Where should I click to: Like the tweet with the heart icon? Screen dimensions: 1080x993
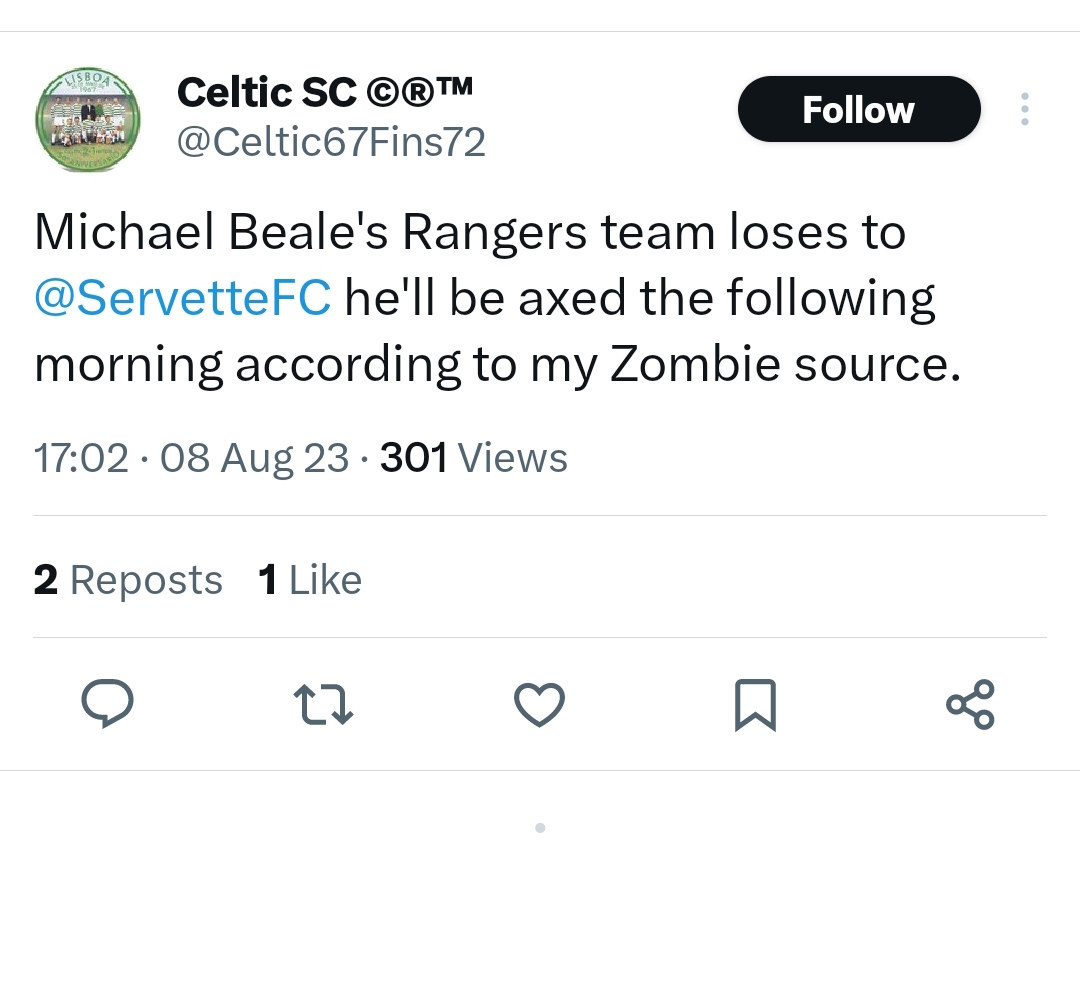tap(540, 704)
